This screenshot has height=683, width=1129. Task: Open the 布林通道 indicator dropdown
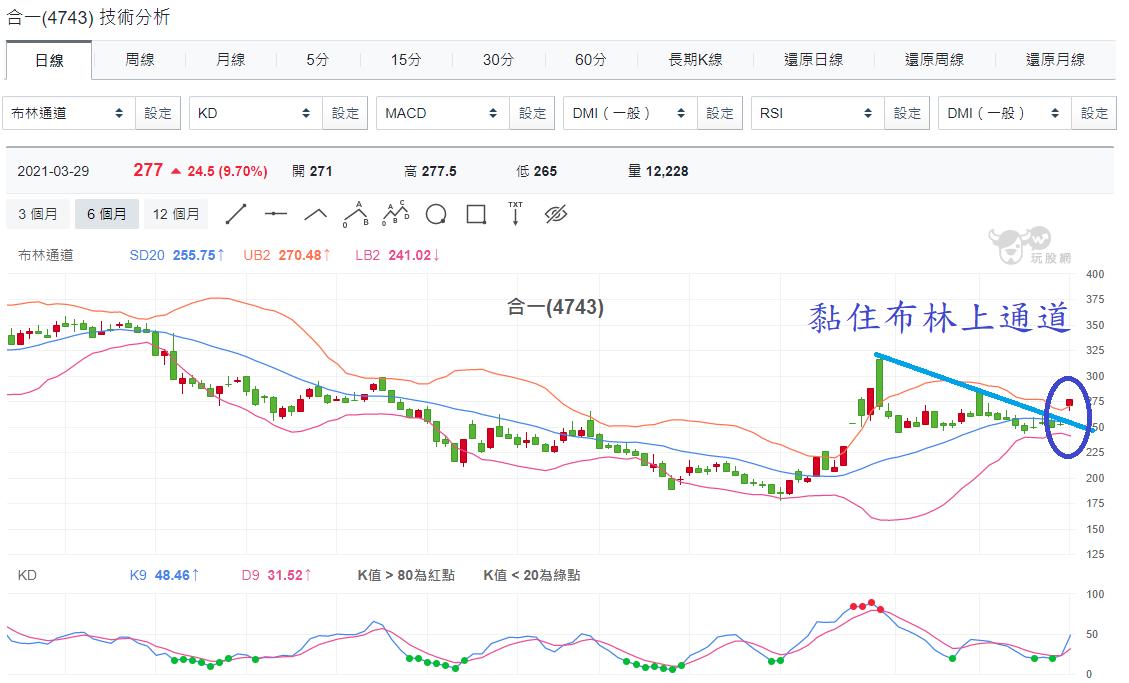pos(69,113)
